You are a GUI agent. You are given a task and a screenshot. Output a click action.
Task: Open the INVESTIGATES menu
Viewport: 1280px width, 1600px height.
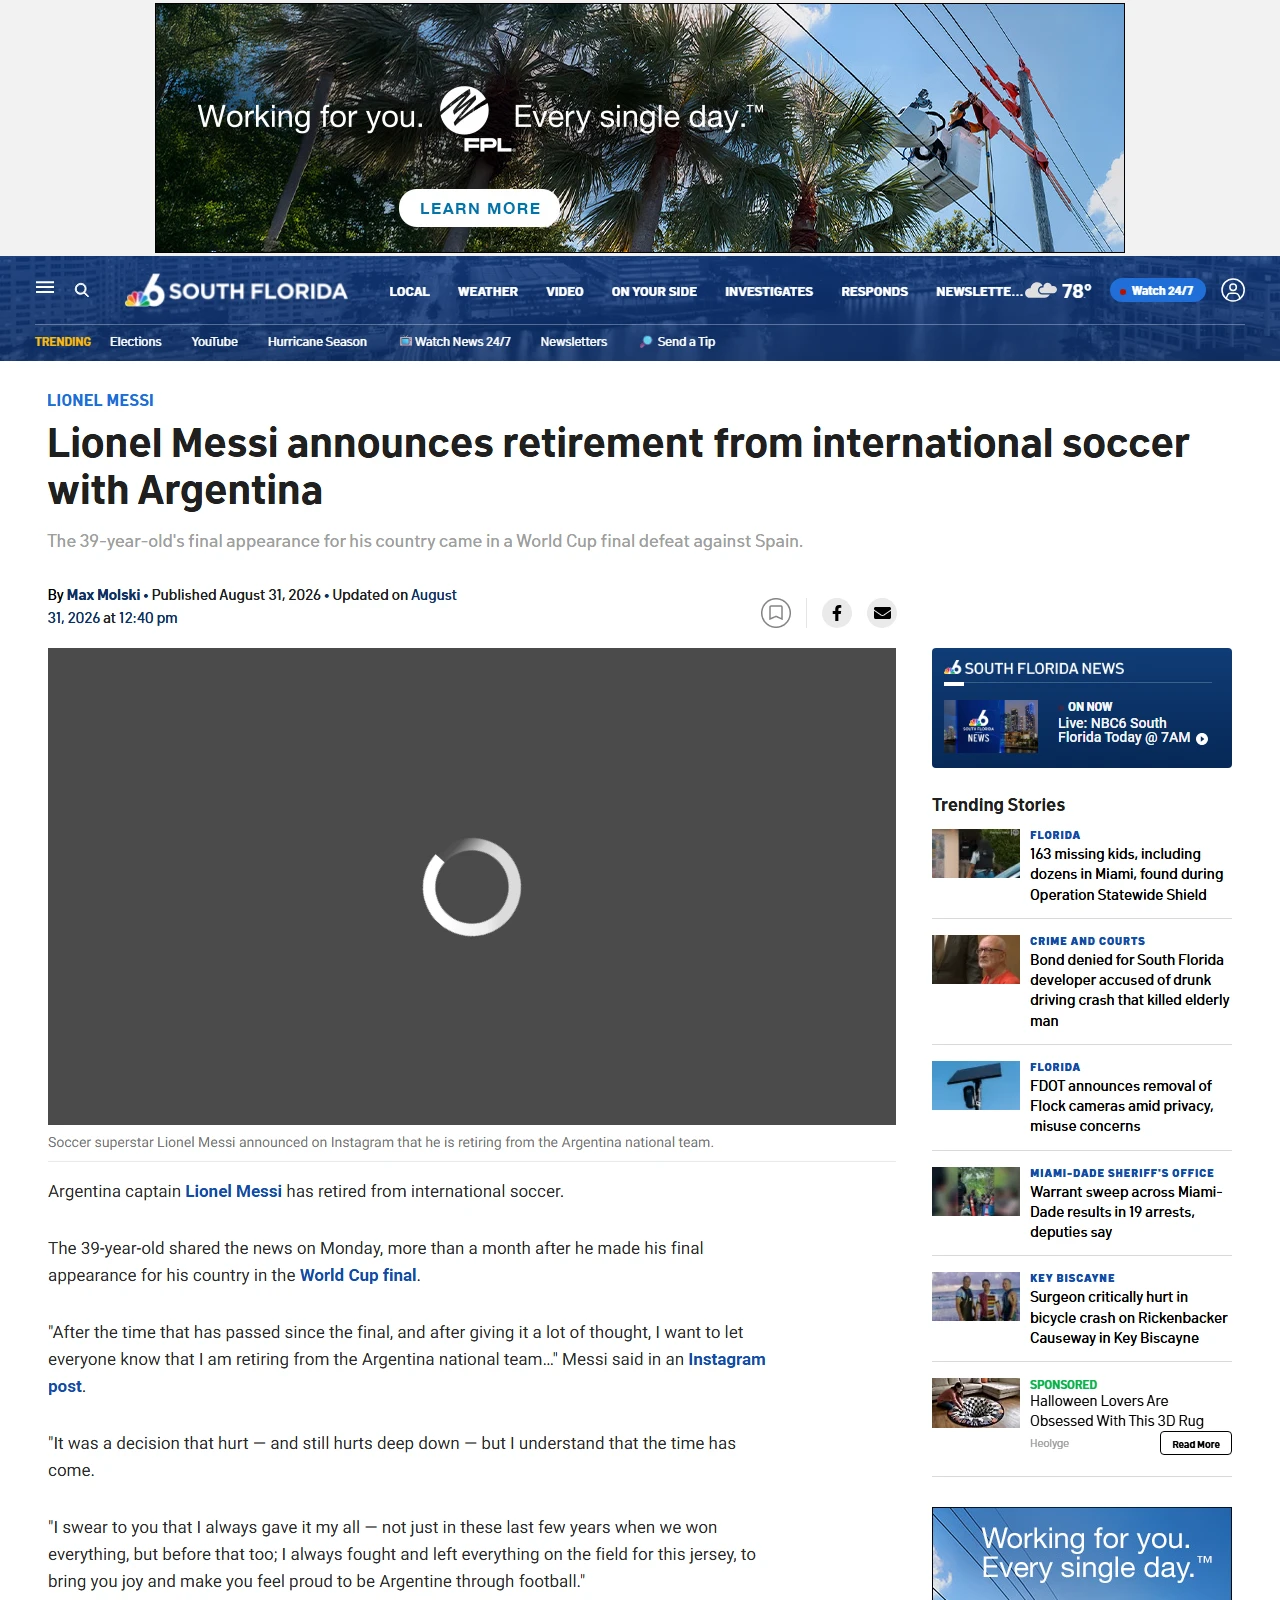coord(769,292)
